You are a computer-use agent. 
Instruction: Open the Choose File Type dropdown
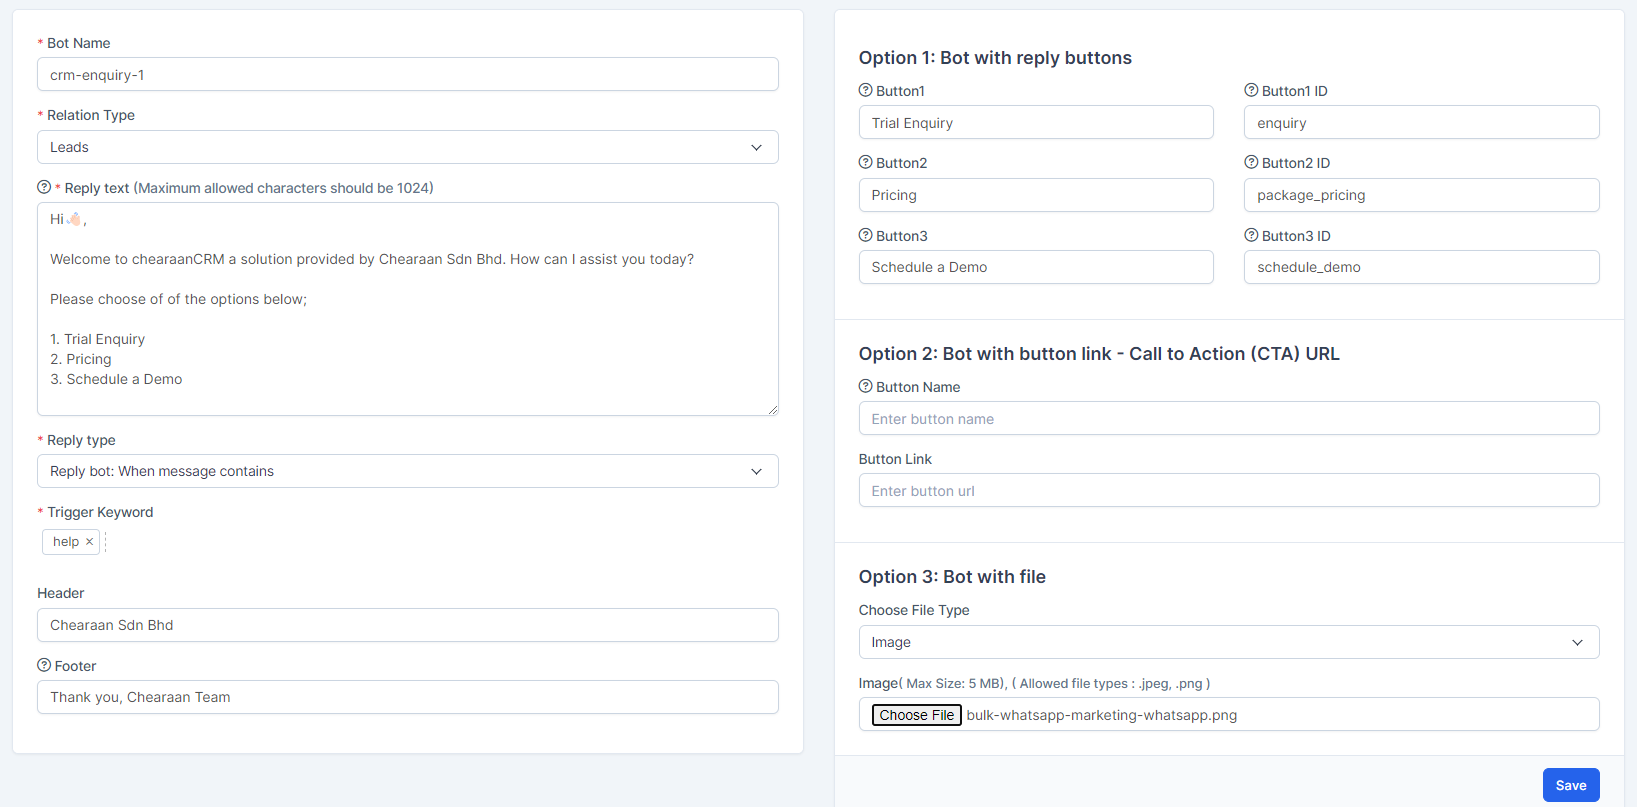1228,642
